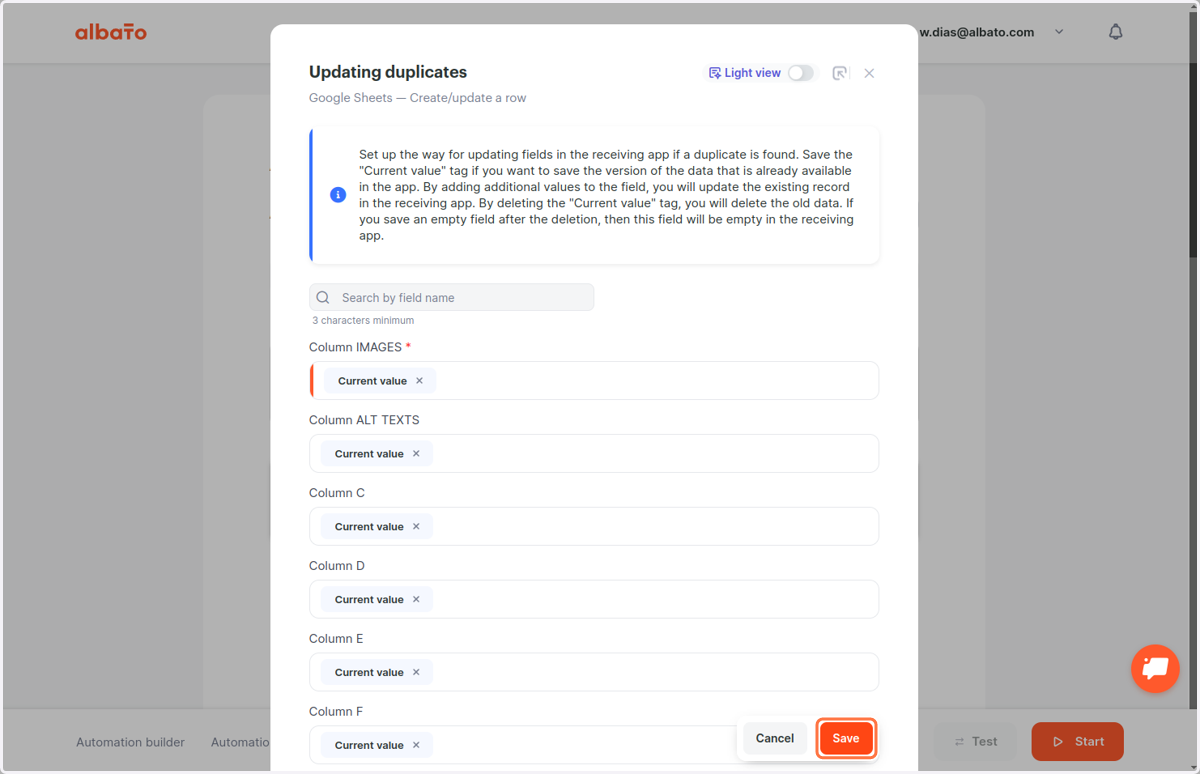Image resolution: width=1200 pixels, height=774 pixels.
Task: Click the Test button
Action: tap(975, 742)
